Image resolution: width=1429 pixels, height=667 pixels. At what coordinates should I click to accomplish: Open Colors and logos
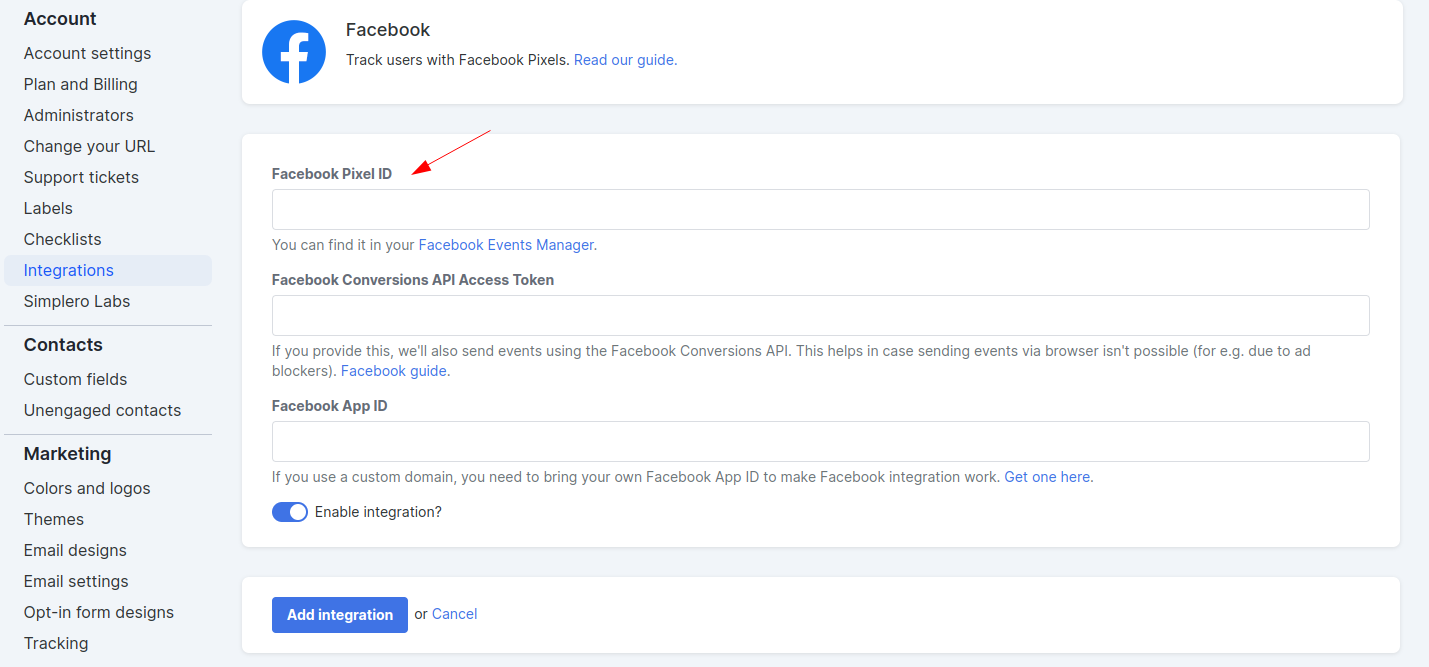[87, 488]
